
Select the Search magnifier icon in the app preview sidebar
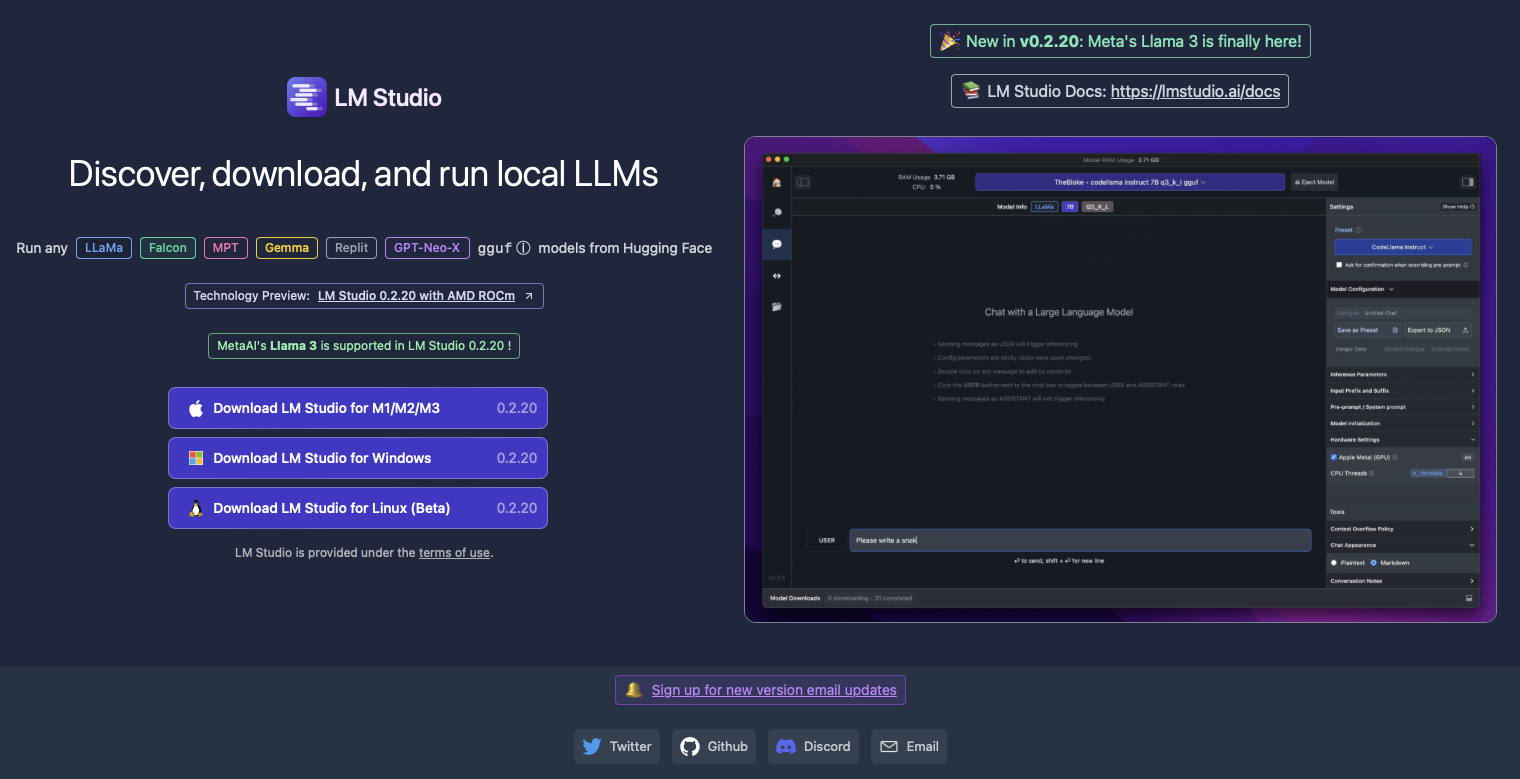point(776,213)
